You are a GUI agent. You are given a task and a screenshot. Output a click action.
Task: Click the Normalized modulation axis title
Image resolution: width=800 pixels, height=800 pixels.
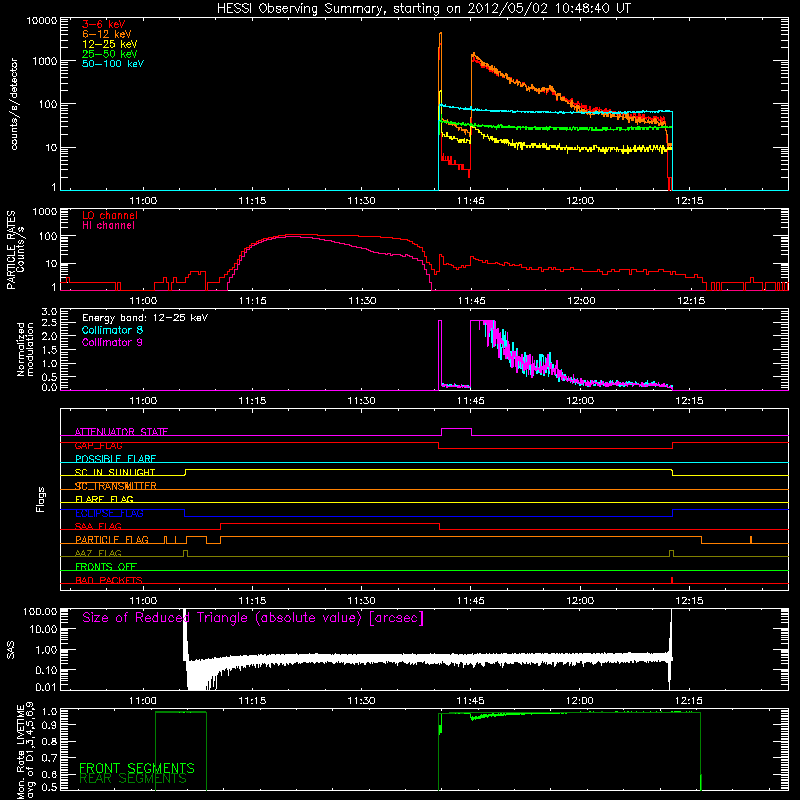point(25,350)
